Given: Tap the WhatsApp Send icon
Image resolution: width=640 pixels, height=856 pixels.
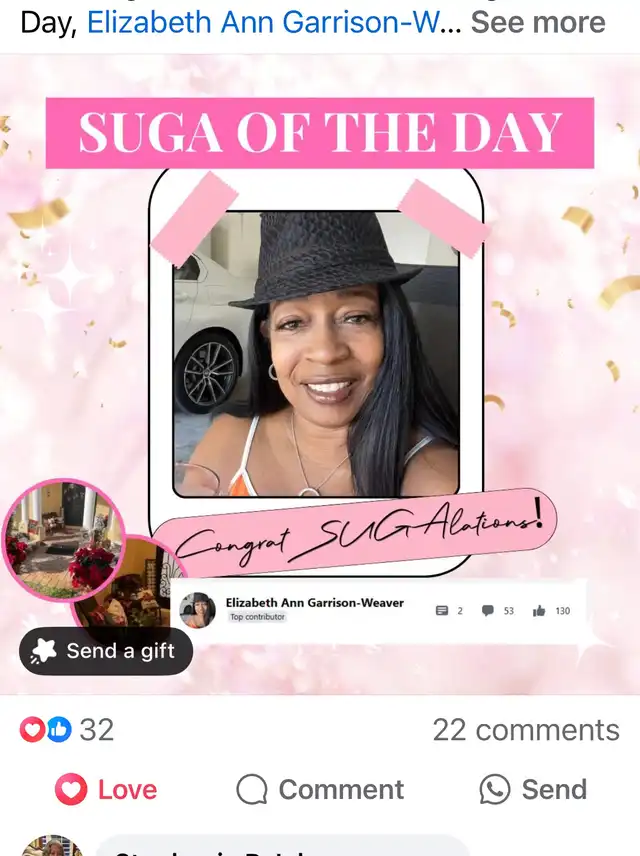Looking at the screenshot, I should click(x=495, y=789).
